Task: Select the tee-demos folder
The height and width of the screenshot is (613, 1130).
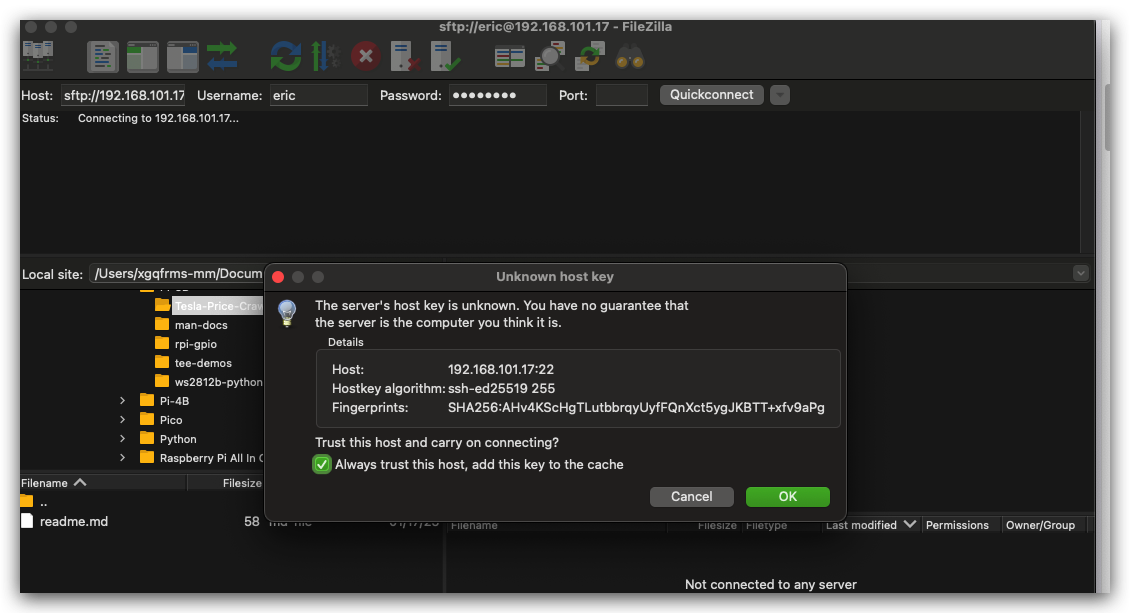Action: 203,363
